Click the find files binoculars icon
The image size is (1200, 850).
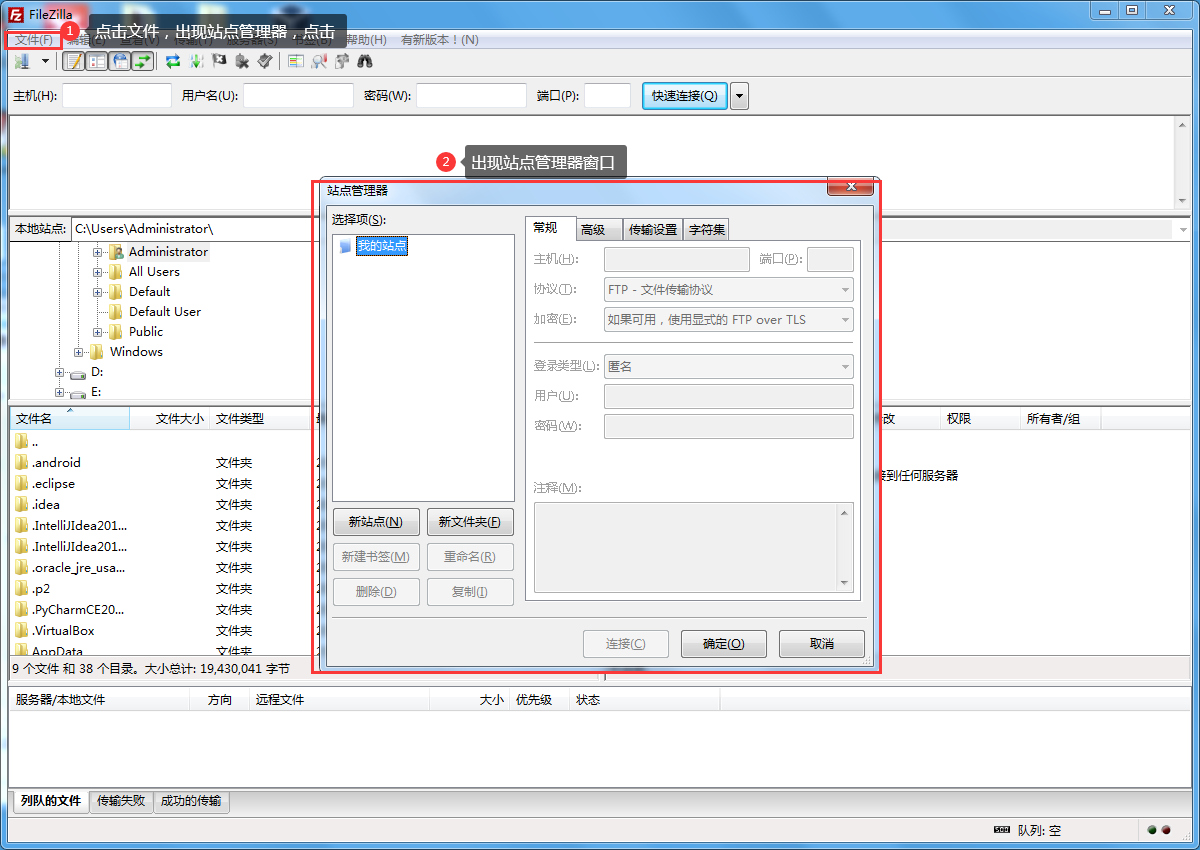click(x=366, y=61)
